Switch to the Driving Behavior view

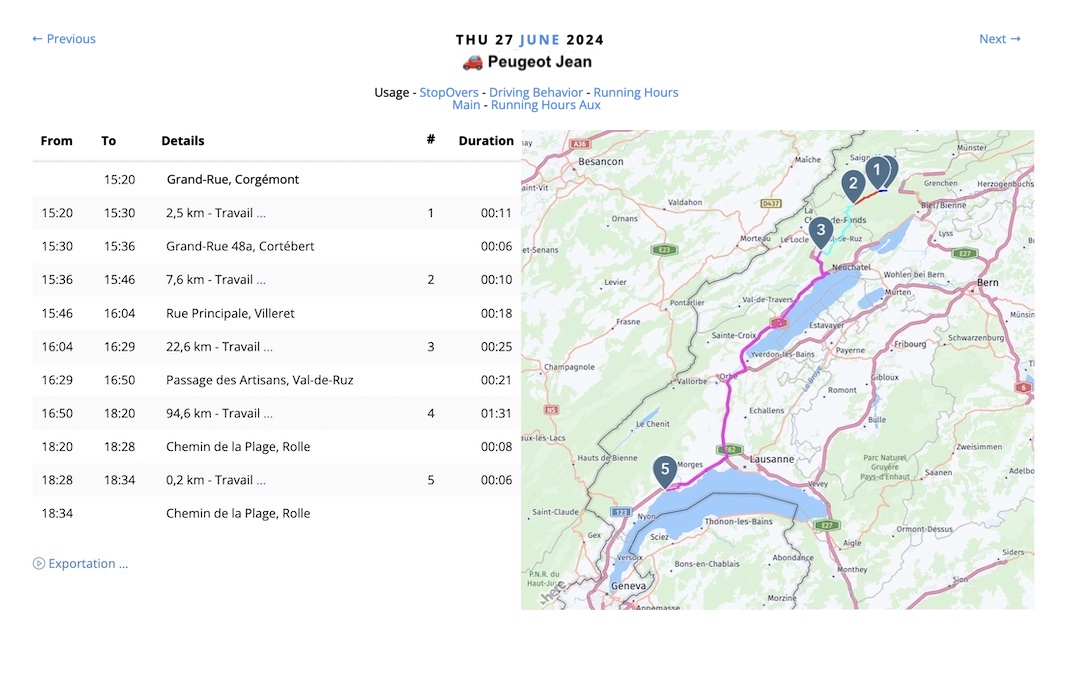536,92
